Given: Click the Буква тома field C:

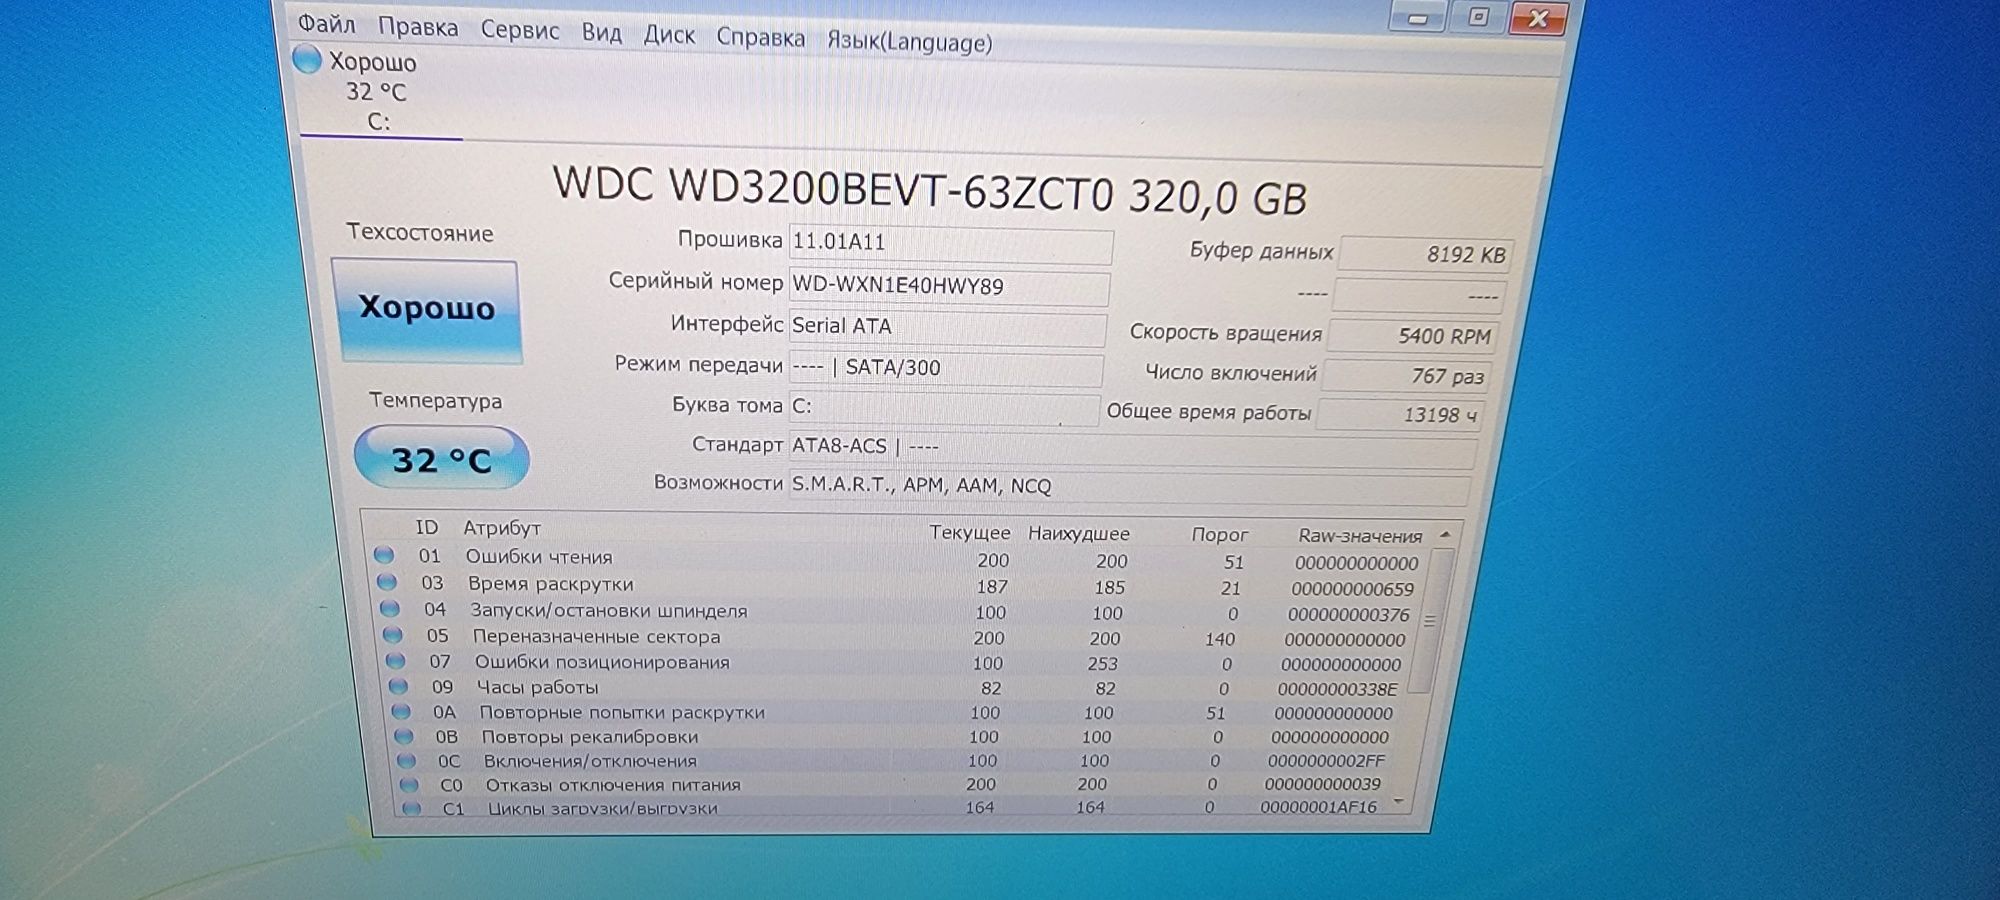Looking at the screenshot, I should (x=943, y=408).
